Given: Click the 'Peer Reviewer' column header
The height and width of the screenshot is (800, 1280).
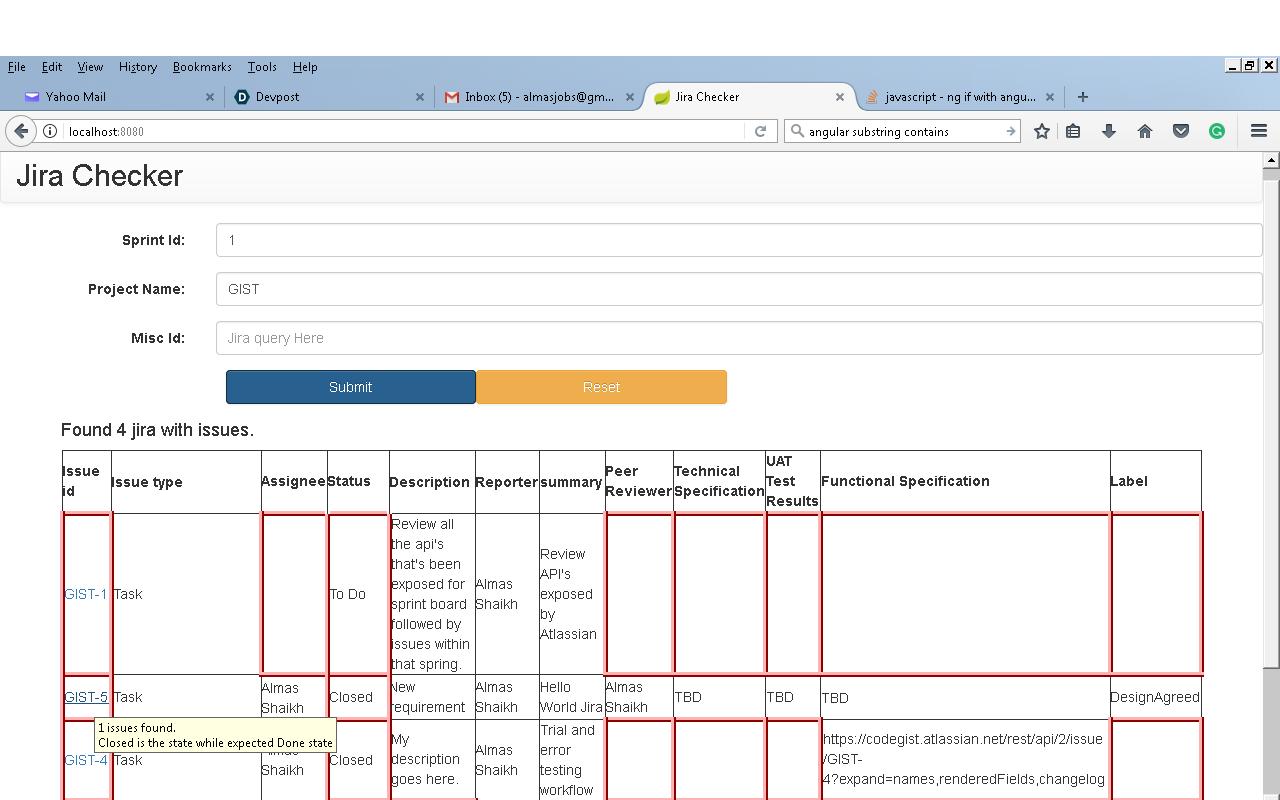Looking at the screenshot, I should 638,481.
